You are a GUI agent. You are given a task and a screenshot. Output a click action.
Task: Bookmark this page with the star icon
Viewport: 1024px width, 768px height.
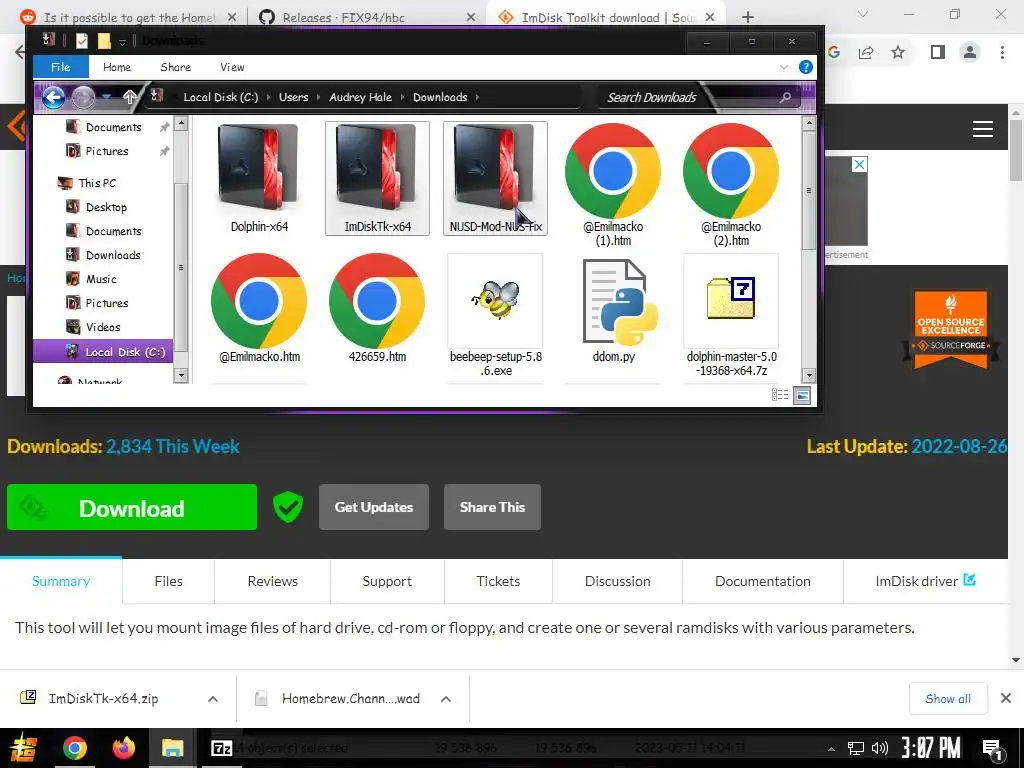898,52
